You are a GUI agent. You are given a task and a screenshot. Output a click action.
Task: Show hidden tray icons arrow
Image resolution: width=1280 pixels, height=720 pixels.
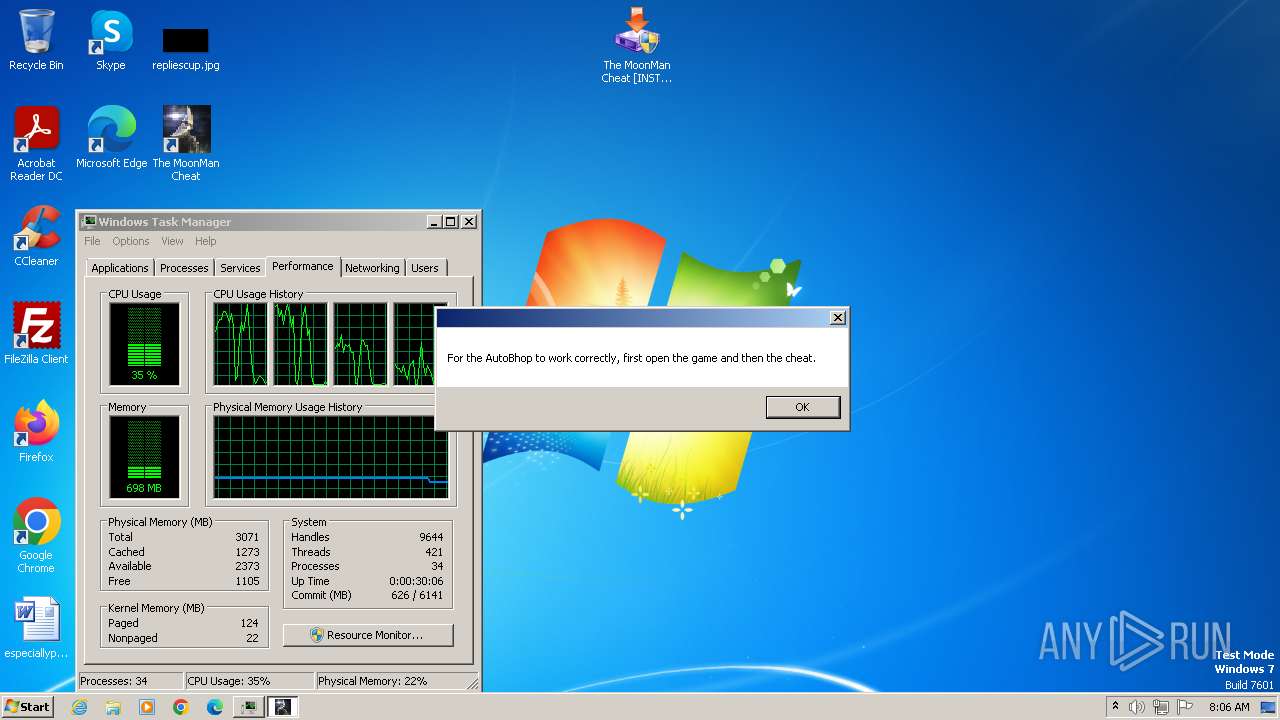click(x=1115, y=707)
